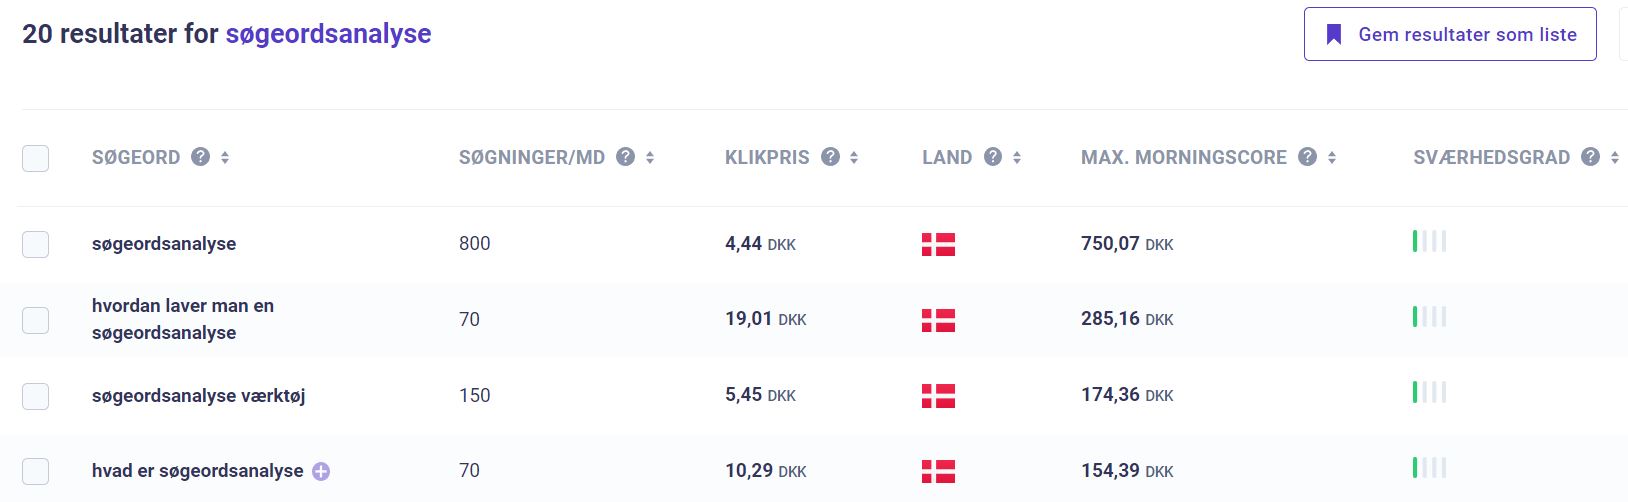The height and width of the screenshot is (502, 1628).
Task: Click difficulty bar indicator for søgeordsanalyse row
Action: tap(1429, 241)
